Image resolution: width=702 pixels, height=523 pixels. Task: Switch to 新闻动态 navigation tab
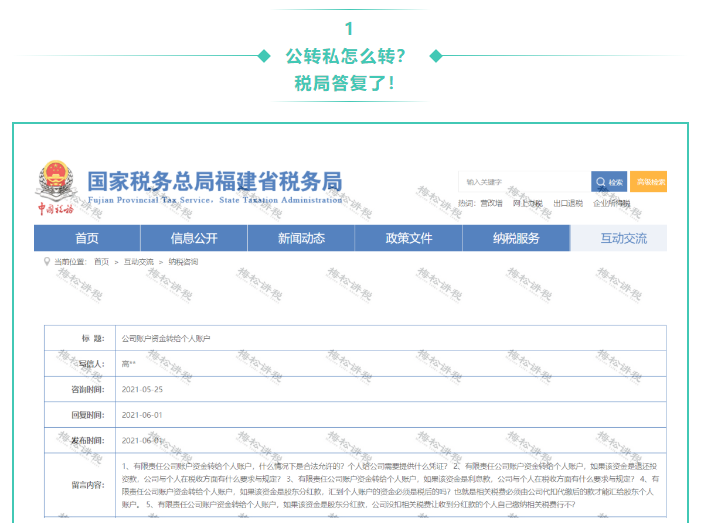pos(301,238)
